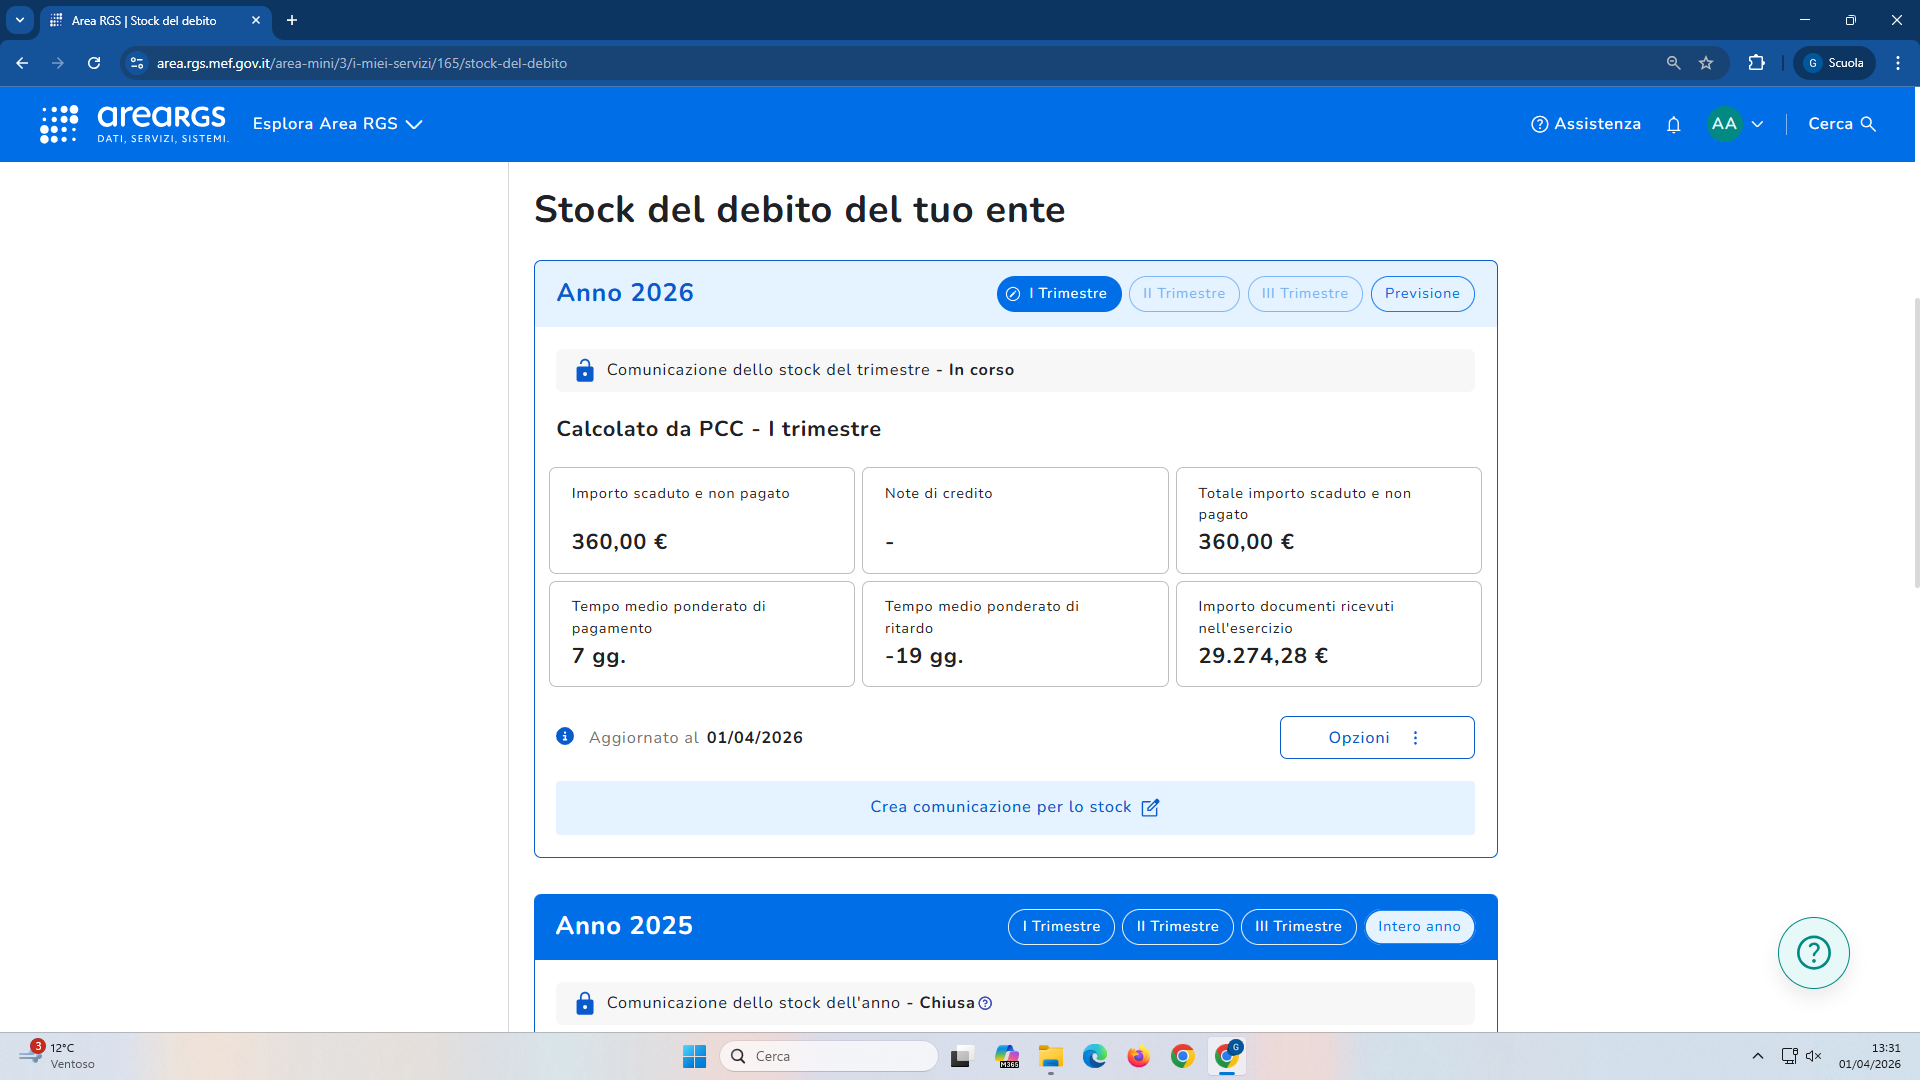The image size is (1920, 1080).
Task: Select Previsione for Anno 2026
Action: pos(1421,294)
